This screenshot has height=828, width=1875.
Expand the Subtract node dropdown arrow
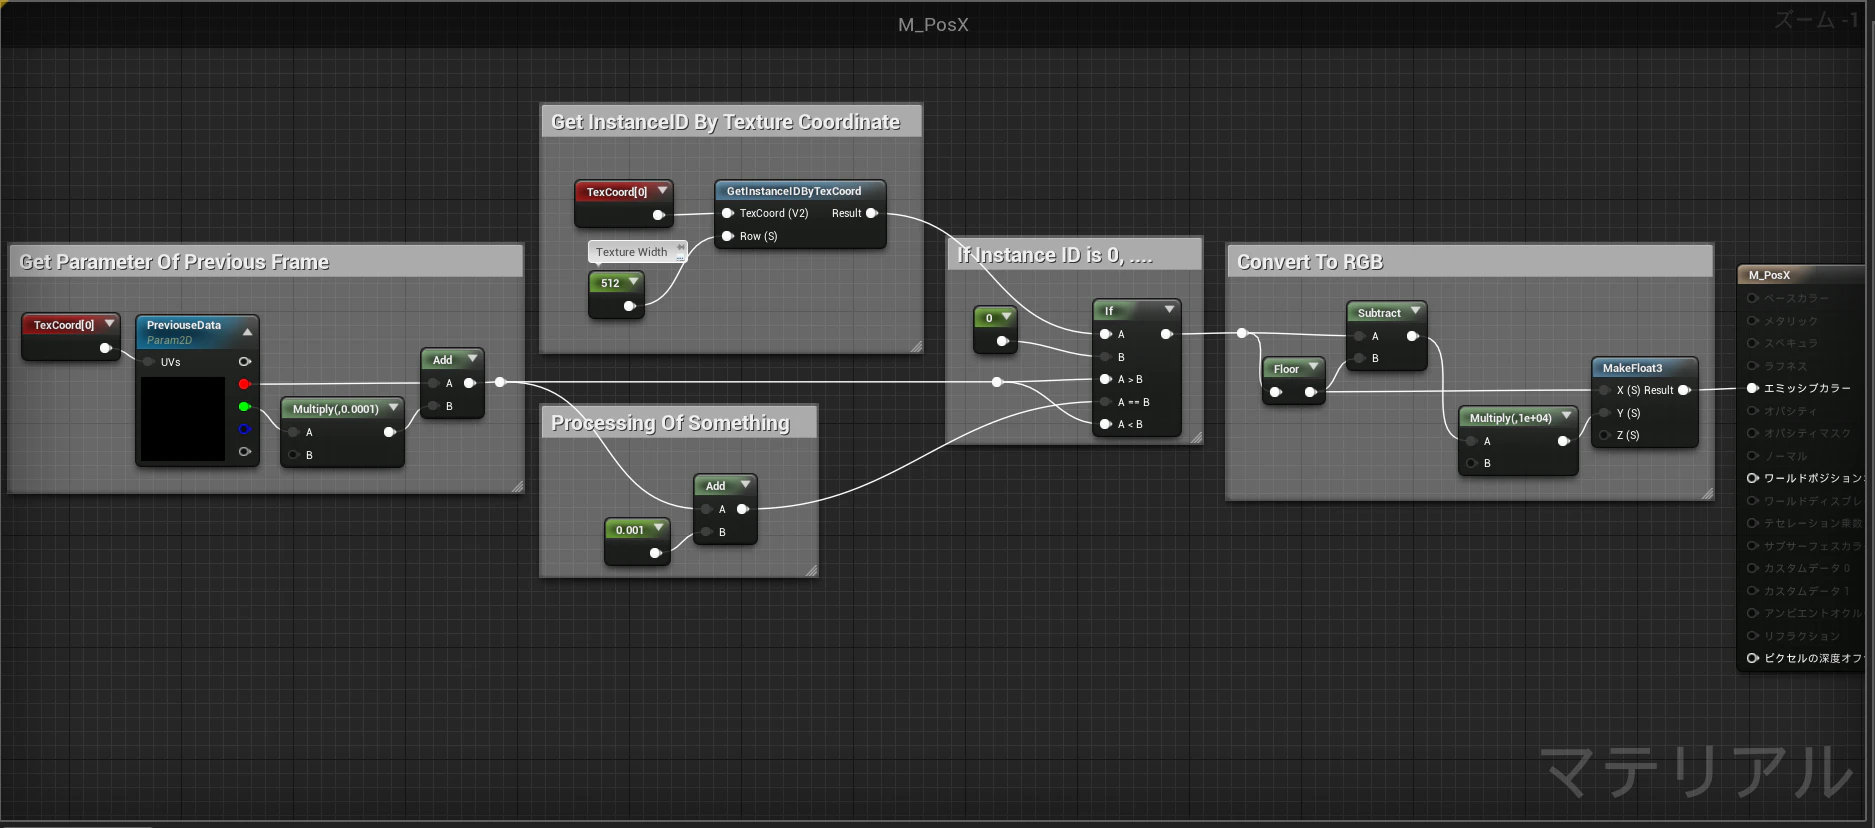coord(1415,312)
